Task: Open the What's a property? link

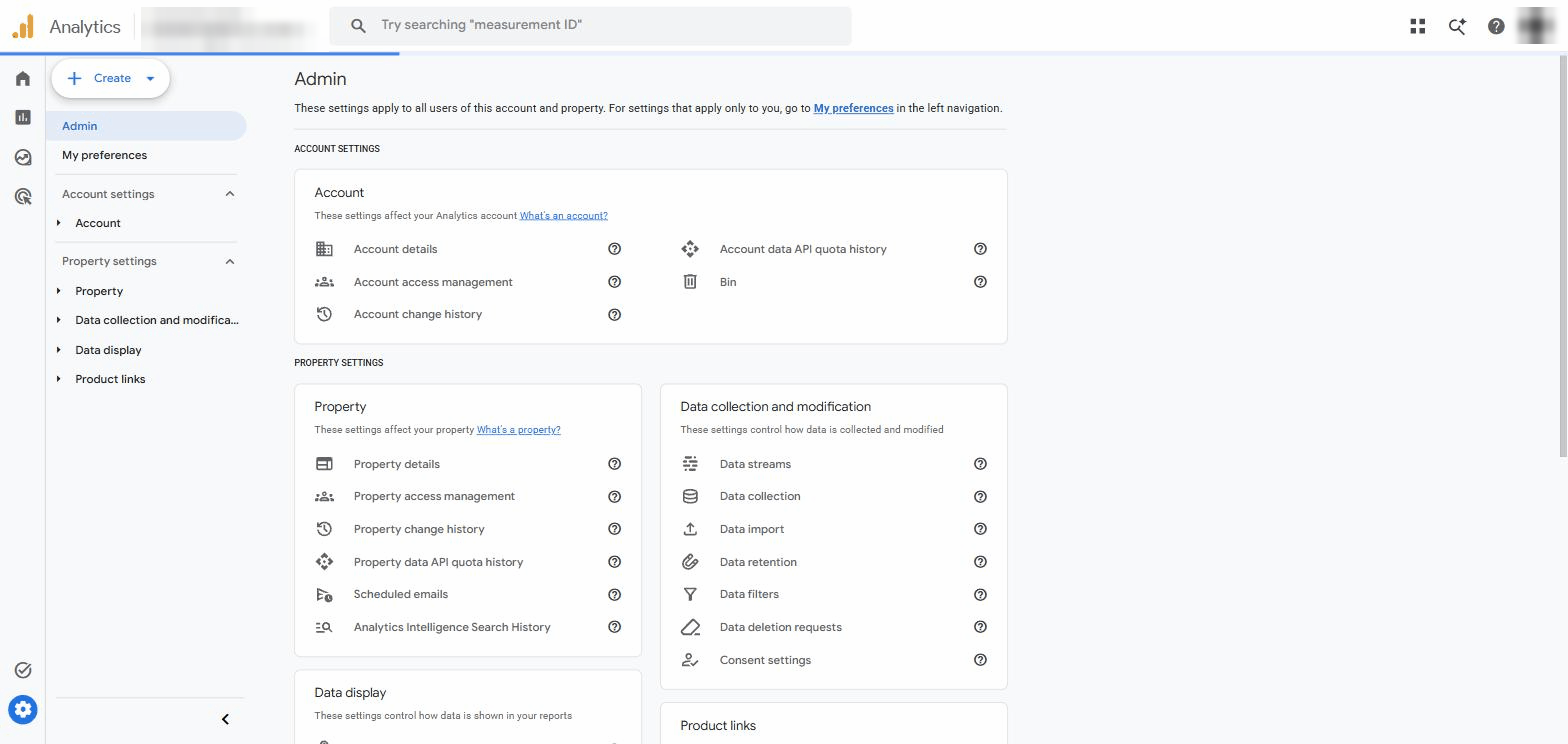Action: point(518,430)
